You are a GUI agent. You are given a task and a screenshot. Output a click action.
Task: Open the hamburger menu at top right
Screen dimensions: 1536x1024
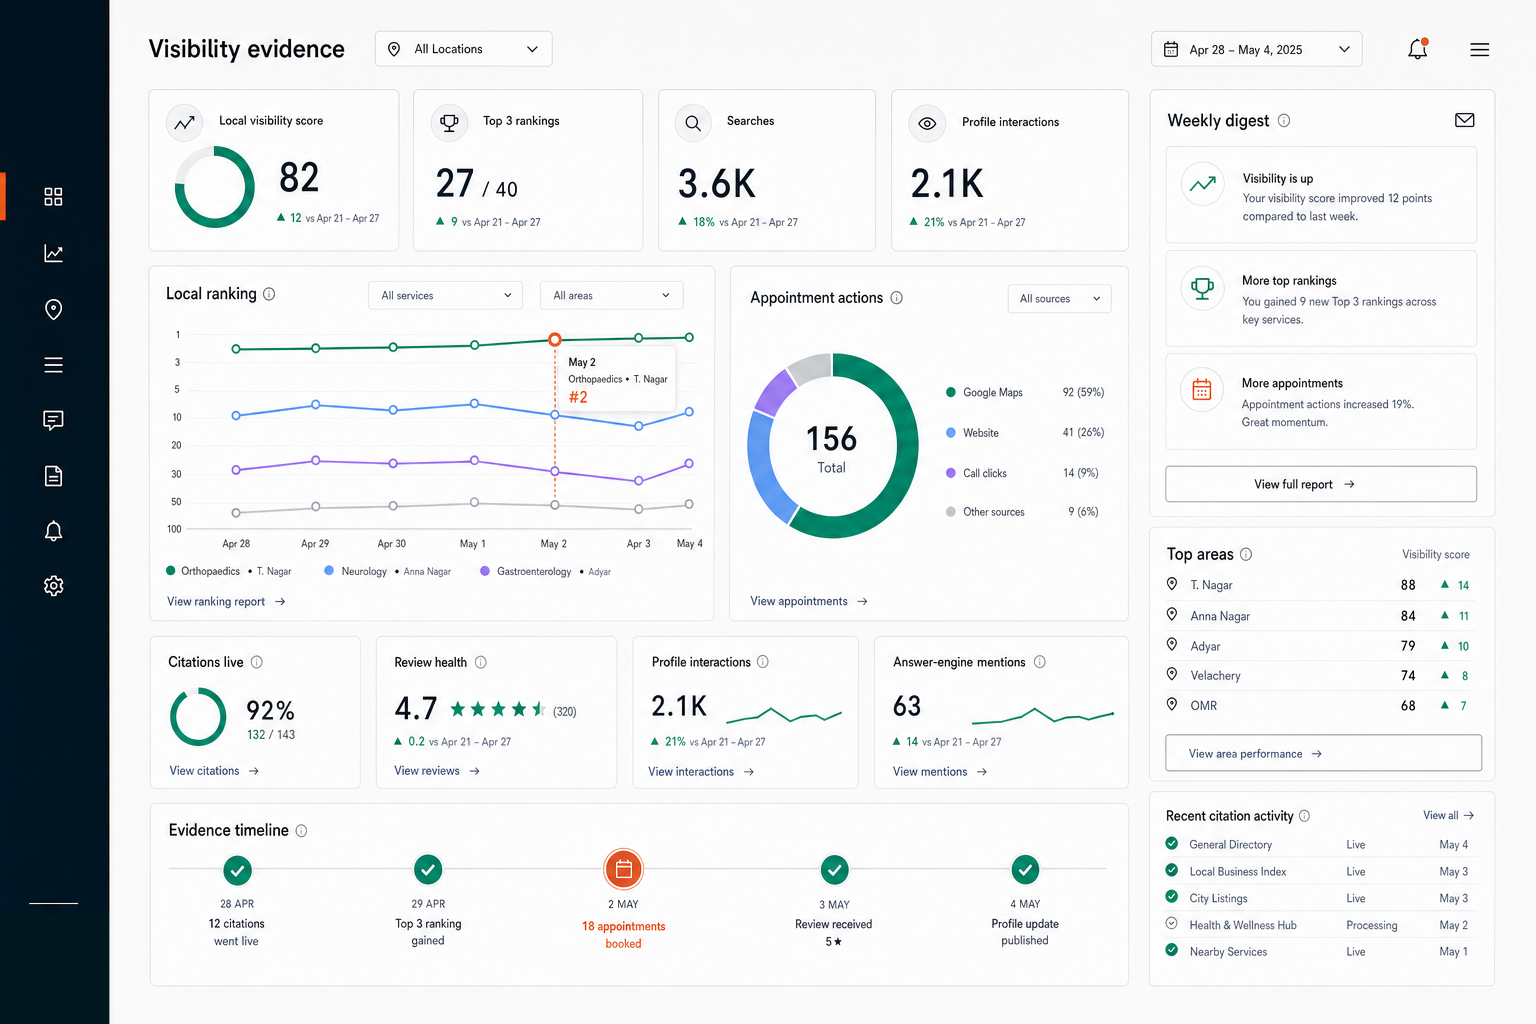[1480, 50]
